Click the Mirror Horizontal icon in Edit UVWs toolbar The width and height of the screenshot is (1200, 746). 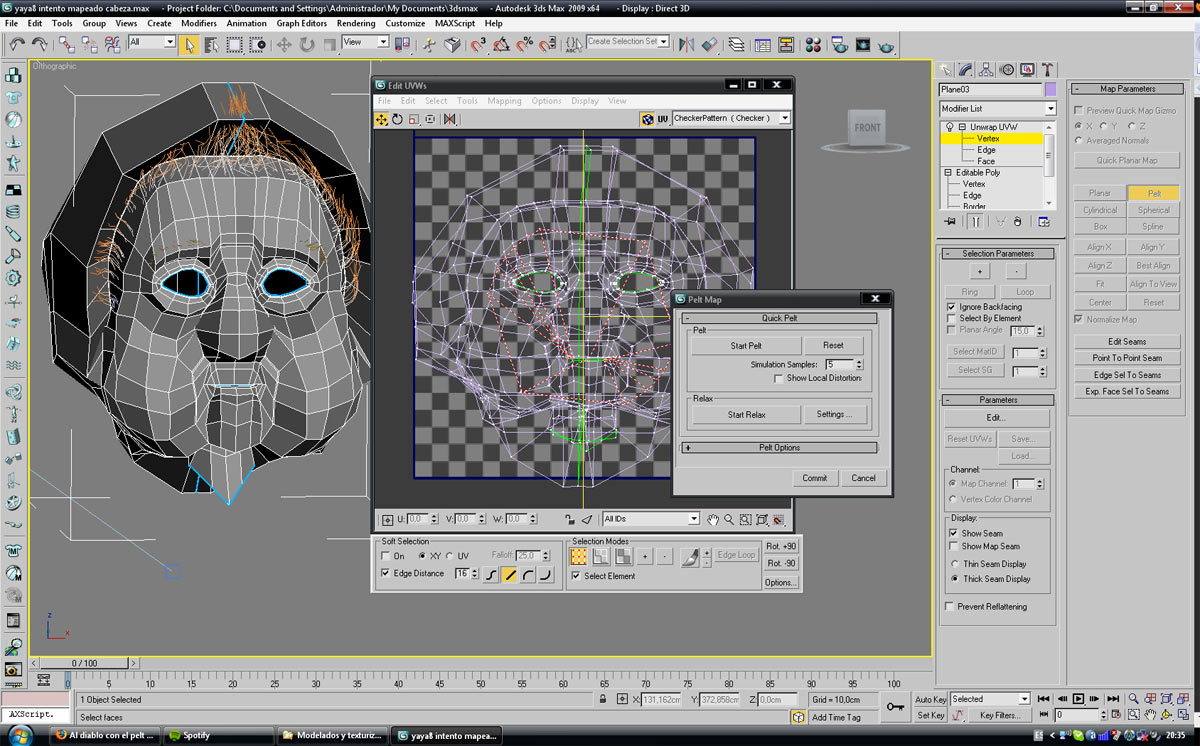tap(450, 119)
